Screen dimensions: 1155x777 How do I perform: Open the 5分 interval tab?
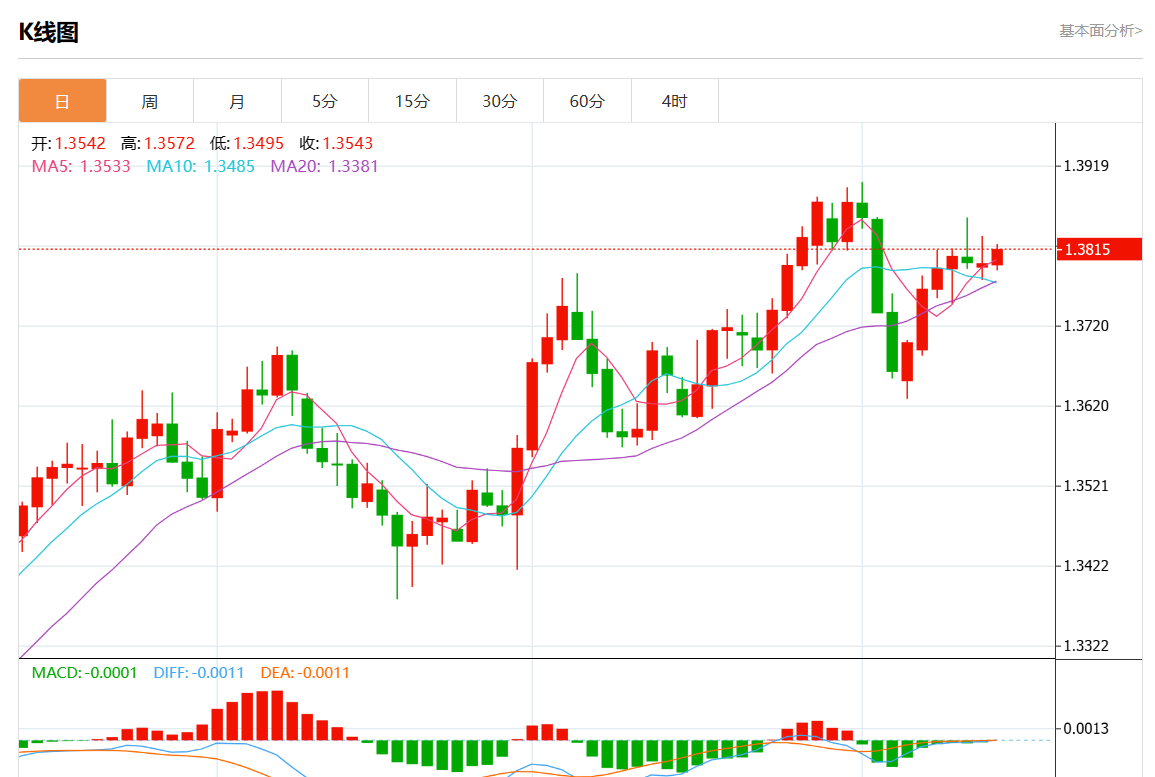pyautogui.click(x=325, y=101)
